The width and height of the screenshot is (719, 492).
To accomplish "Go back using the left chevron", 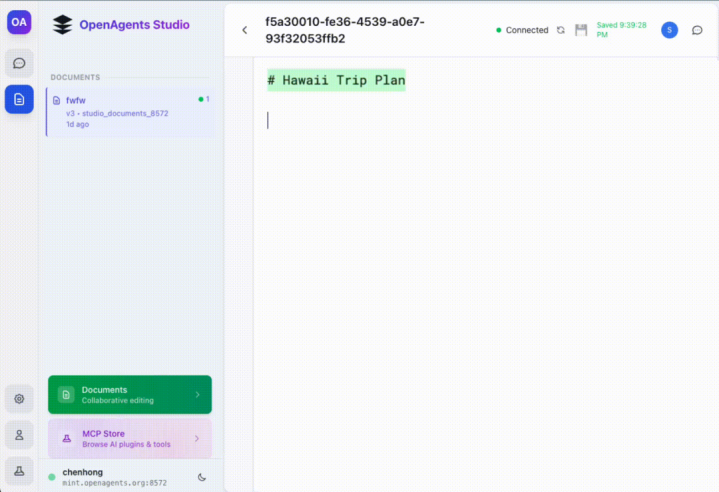I will pos(245,30).
